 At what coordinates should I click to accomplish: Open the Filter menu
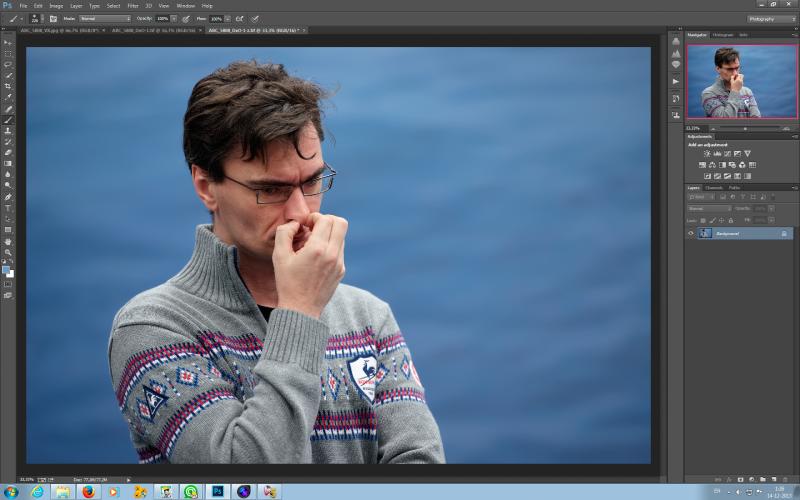133,6
